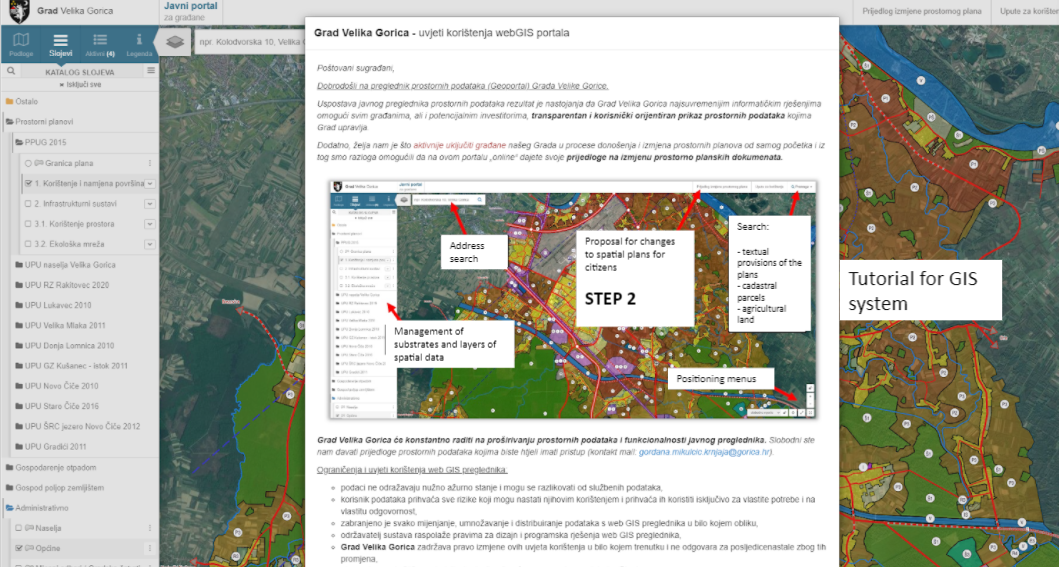Image resolution: width=1059 pixels, height=567 pixels.
Task: Show the Legenda info panel
Action: click(x=139, y=44)
